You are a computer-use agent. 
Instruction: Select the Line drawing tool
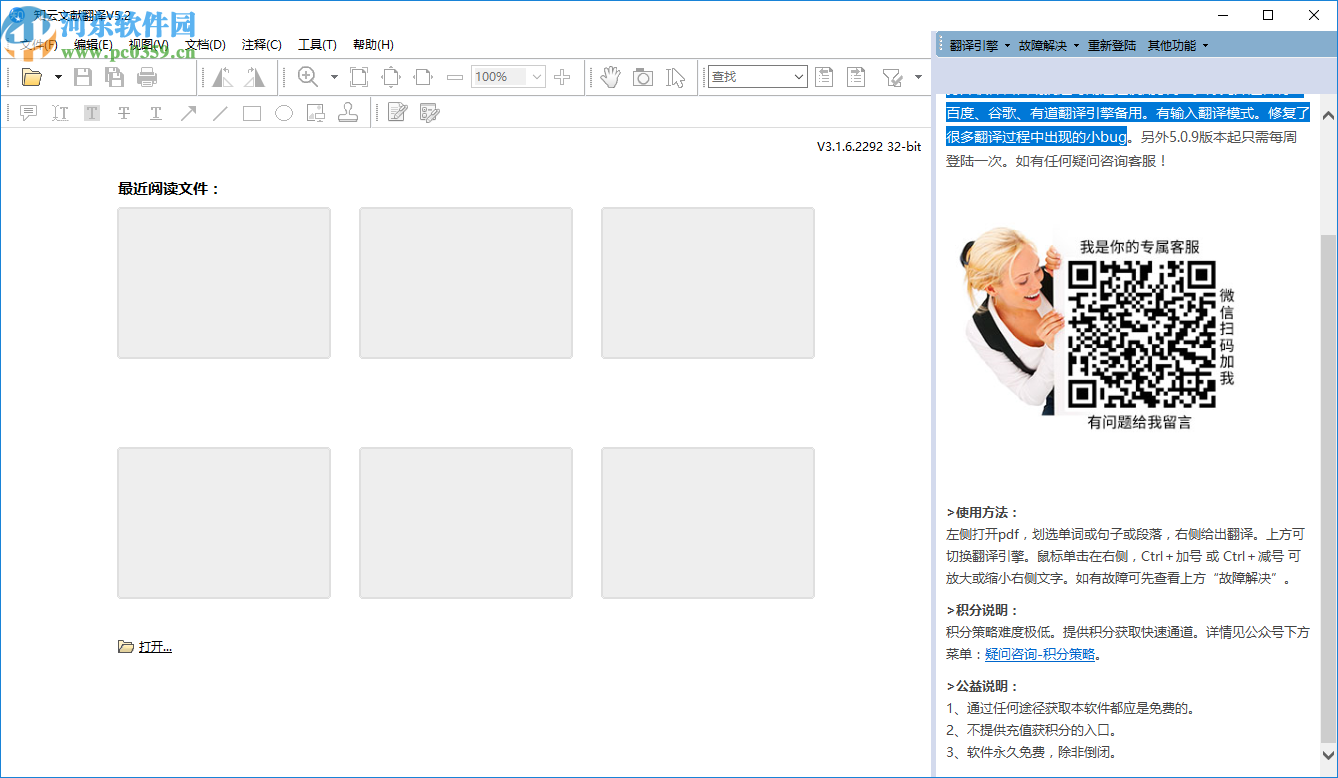(220, 113)
